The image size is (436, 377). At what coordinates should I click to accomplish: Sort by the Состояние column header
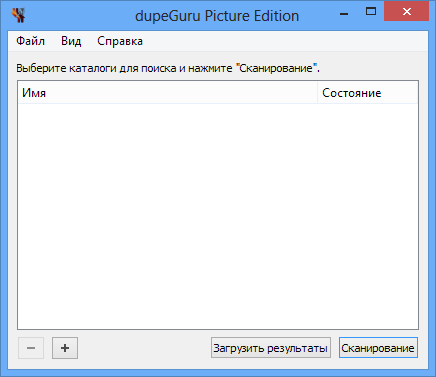click(368, 92)
